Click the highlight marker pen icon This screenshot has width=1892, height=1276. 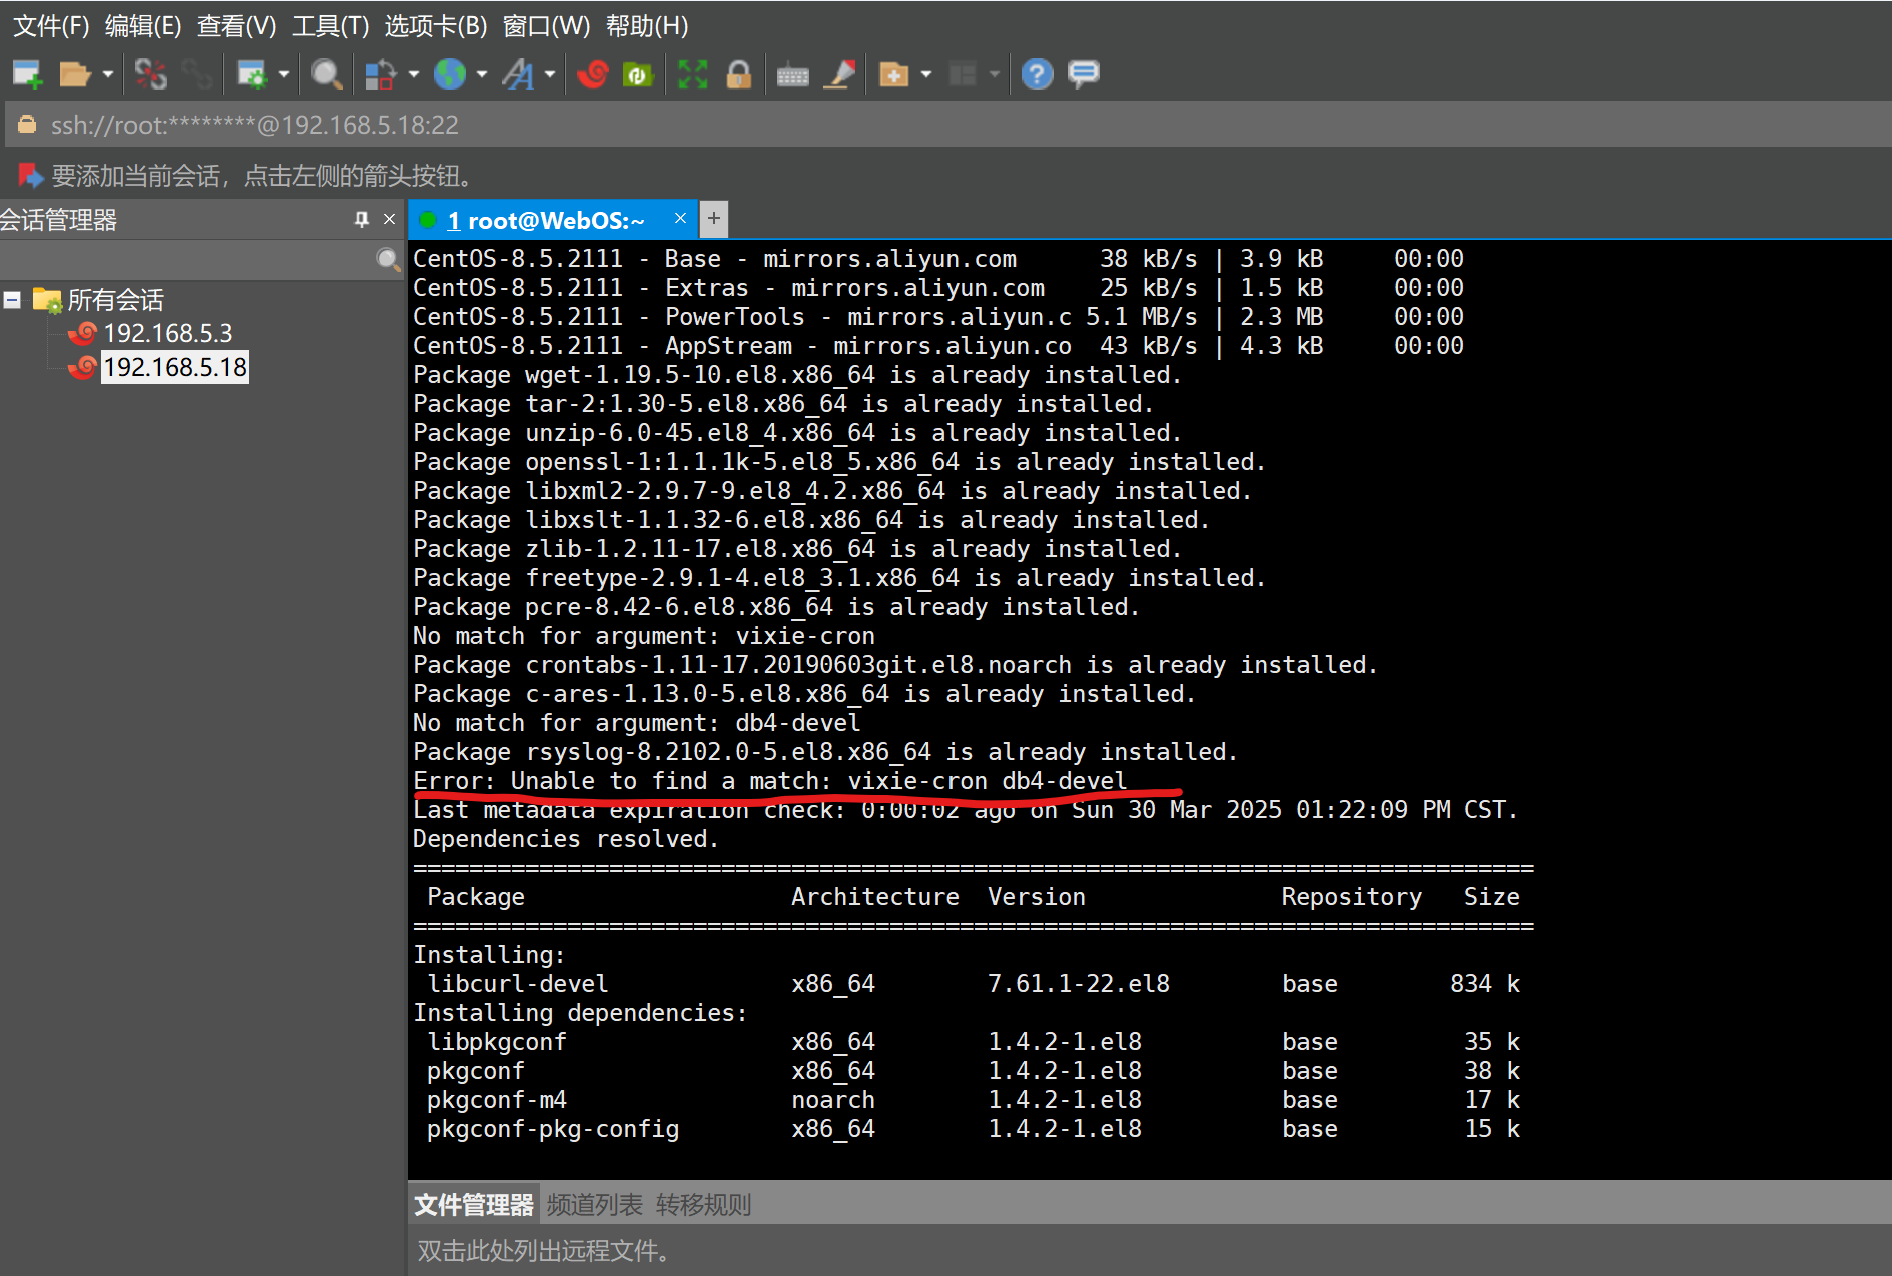tap(840, 74)
